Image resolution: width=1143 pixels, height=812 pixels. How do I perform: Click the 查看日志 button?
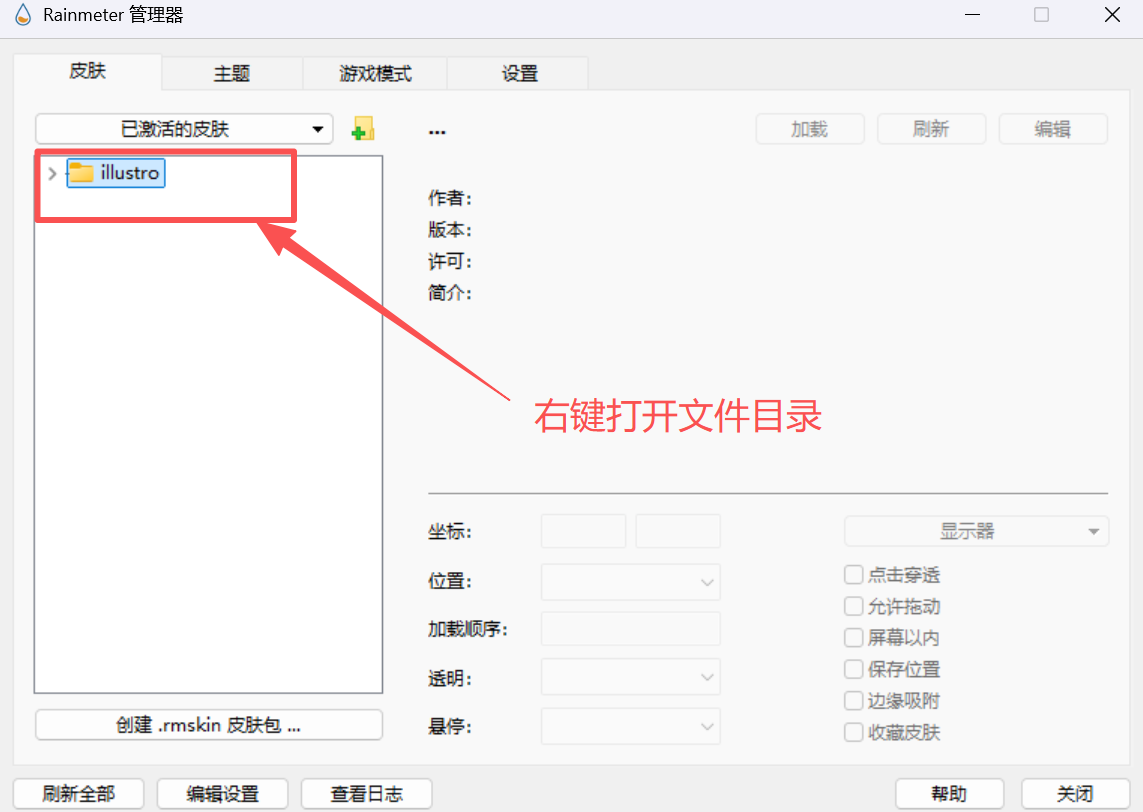pyautogui.click(x=367, y=794)
